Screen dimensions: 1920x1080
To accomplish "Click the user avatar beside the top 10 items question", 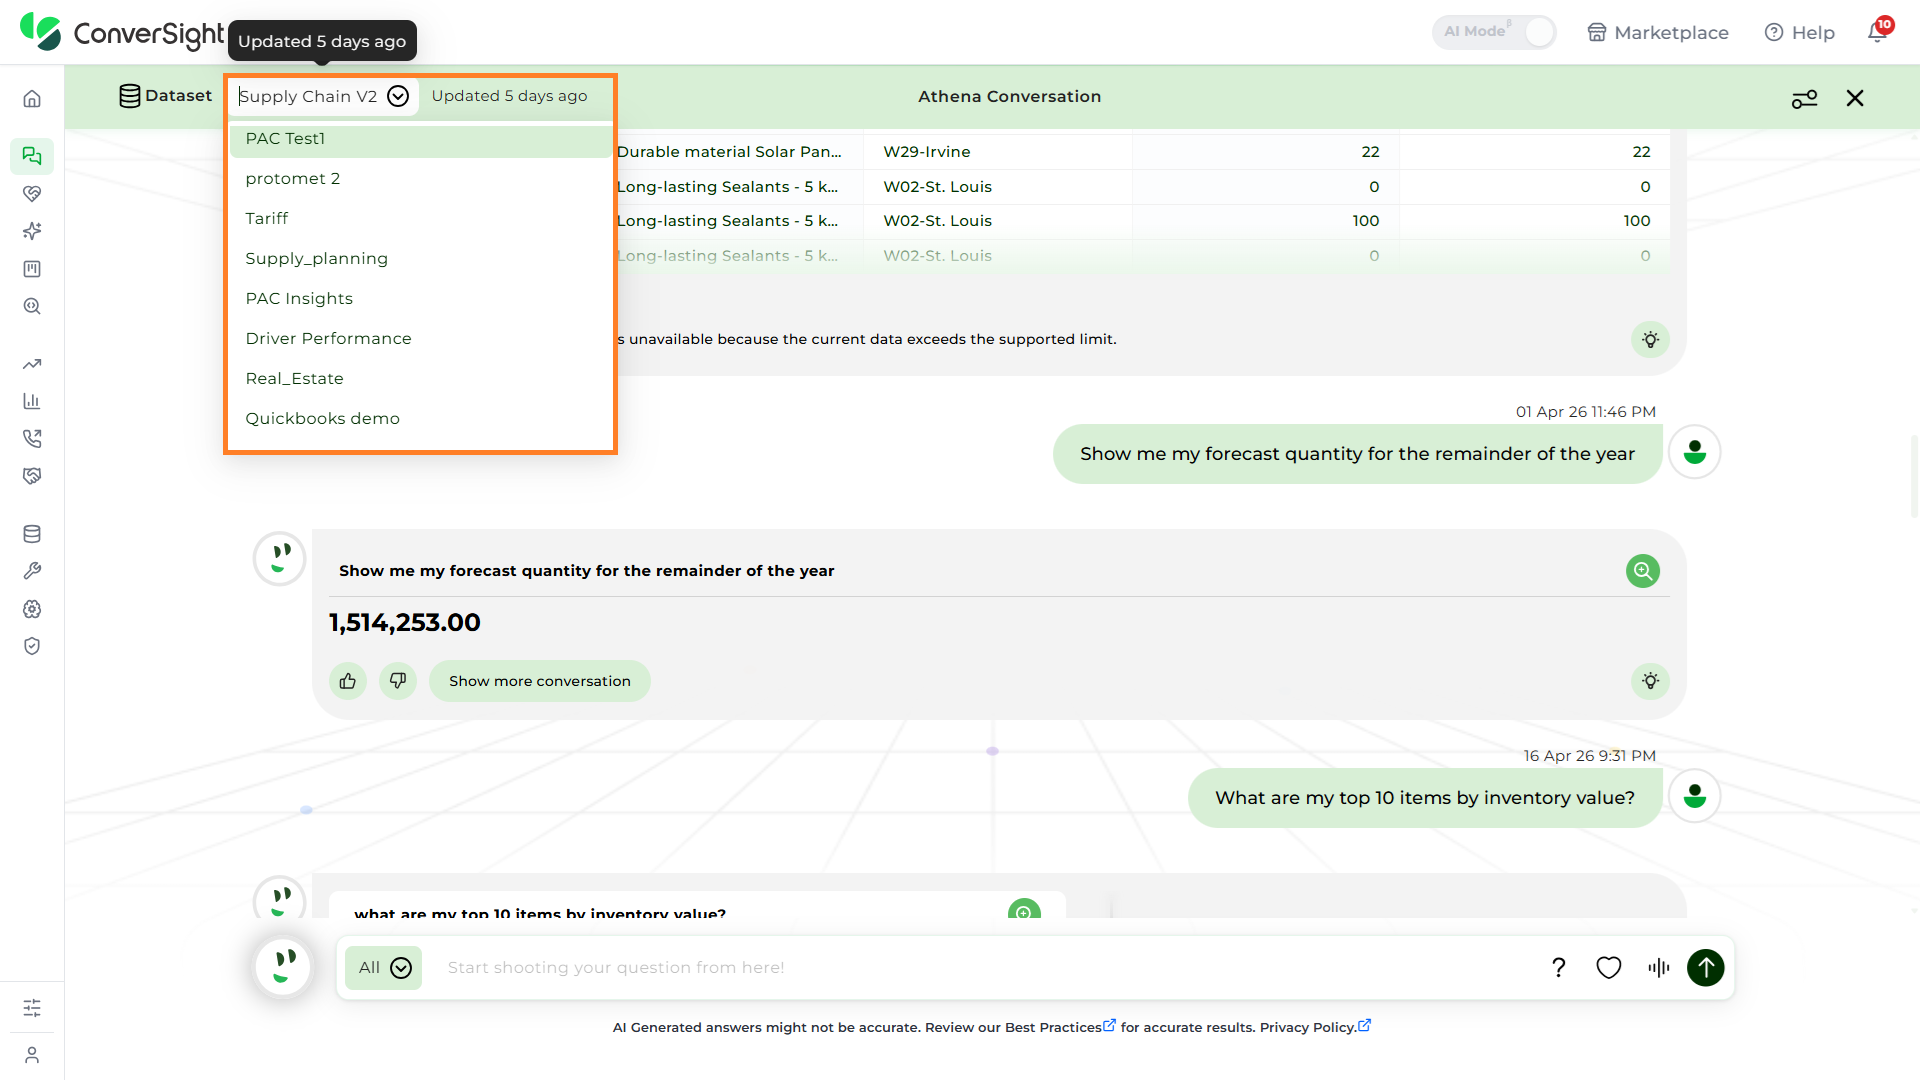I will coord(1695,797).
